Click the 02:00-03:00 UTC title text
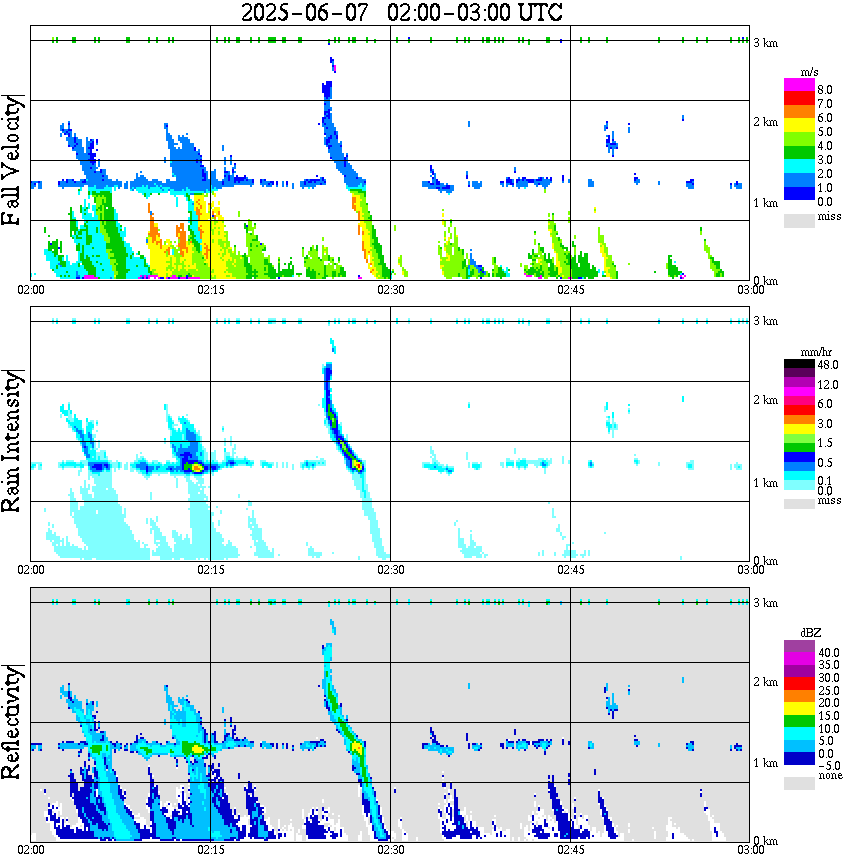 pyautogui.click(x=475, y=12)
